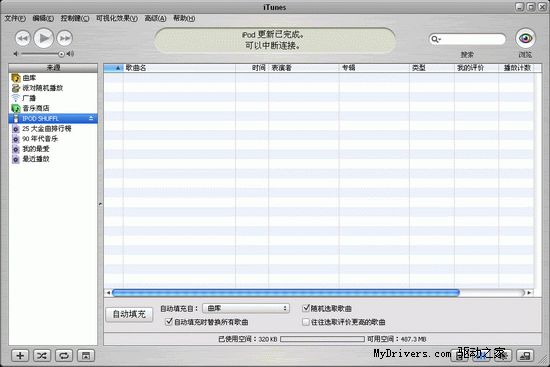Click the 自动填充 autofill button
550x367 pixels.
(x=129, y=314)
